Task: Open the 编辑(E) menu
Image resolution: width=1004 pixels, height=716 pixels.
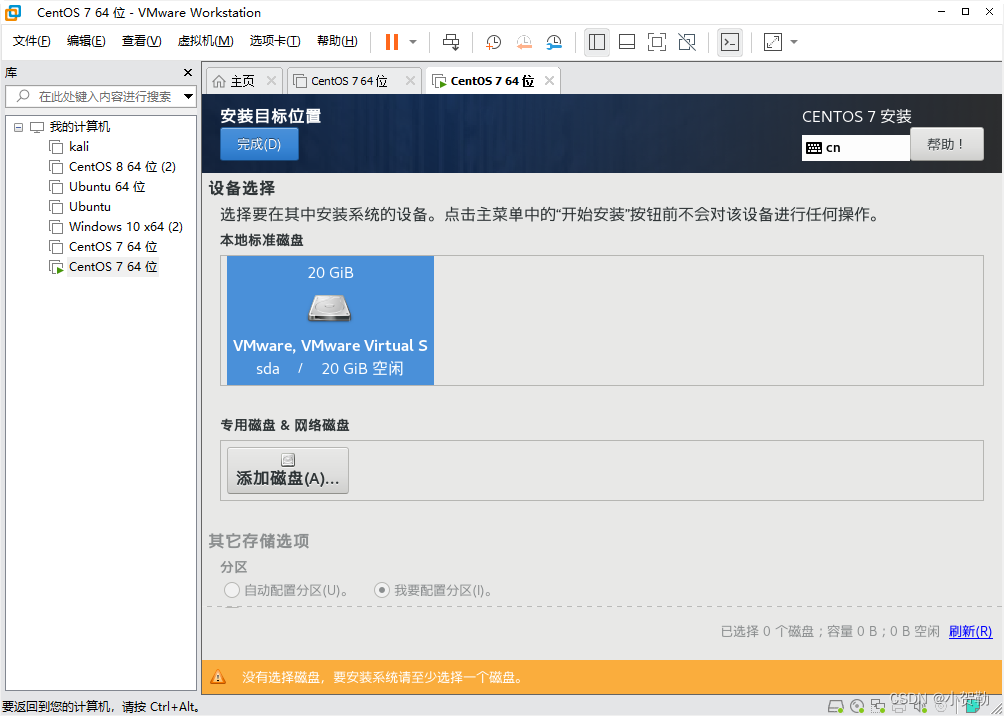Action: pyautogui.click(x=86, y=41)
